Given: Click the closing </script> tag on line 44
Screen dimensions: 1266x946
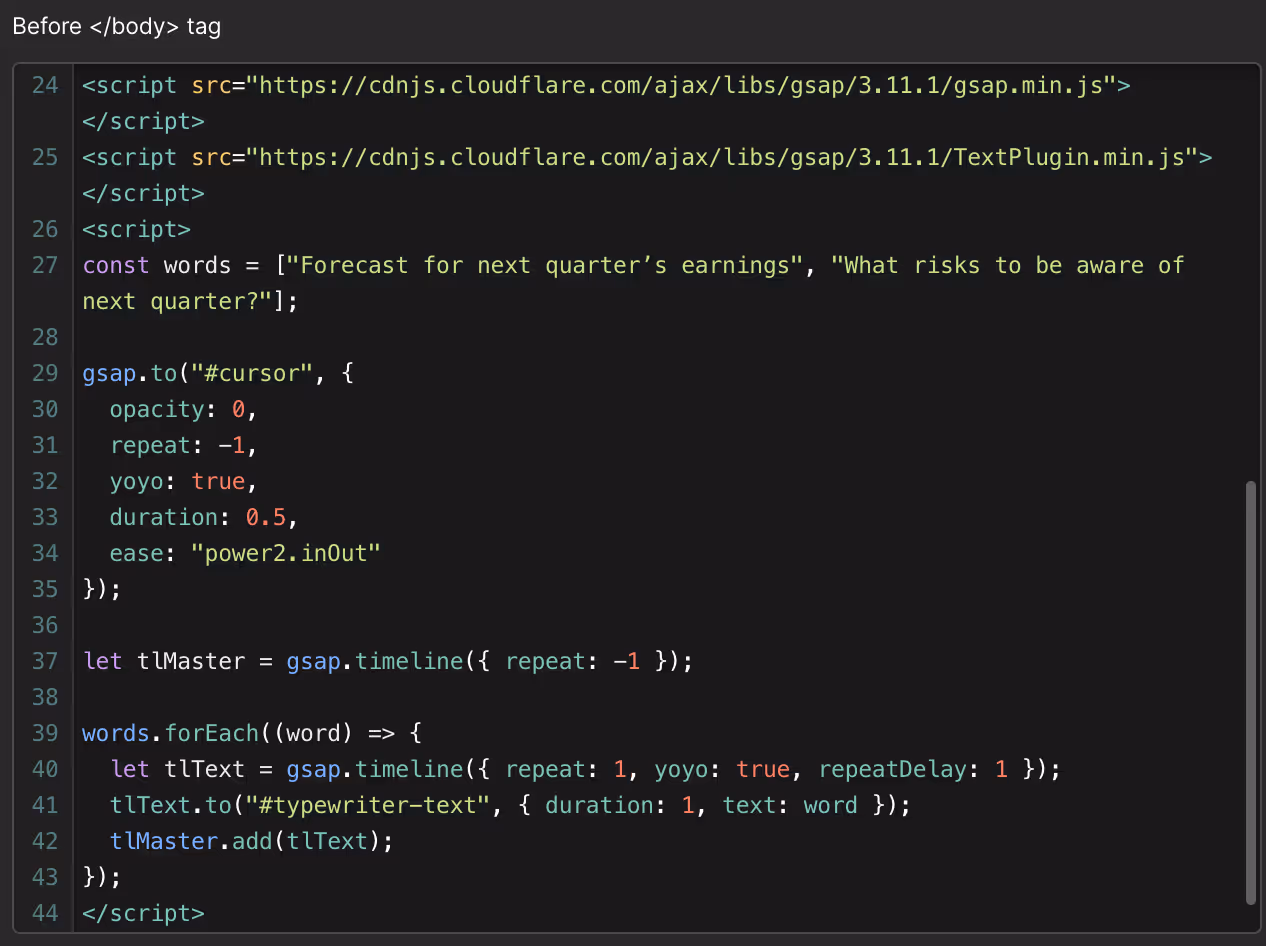Looking at the screenshot, I should (x=143, y=913).
